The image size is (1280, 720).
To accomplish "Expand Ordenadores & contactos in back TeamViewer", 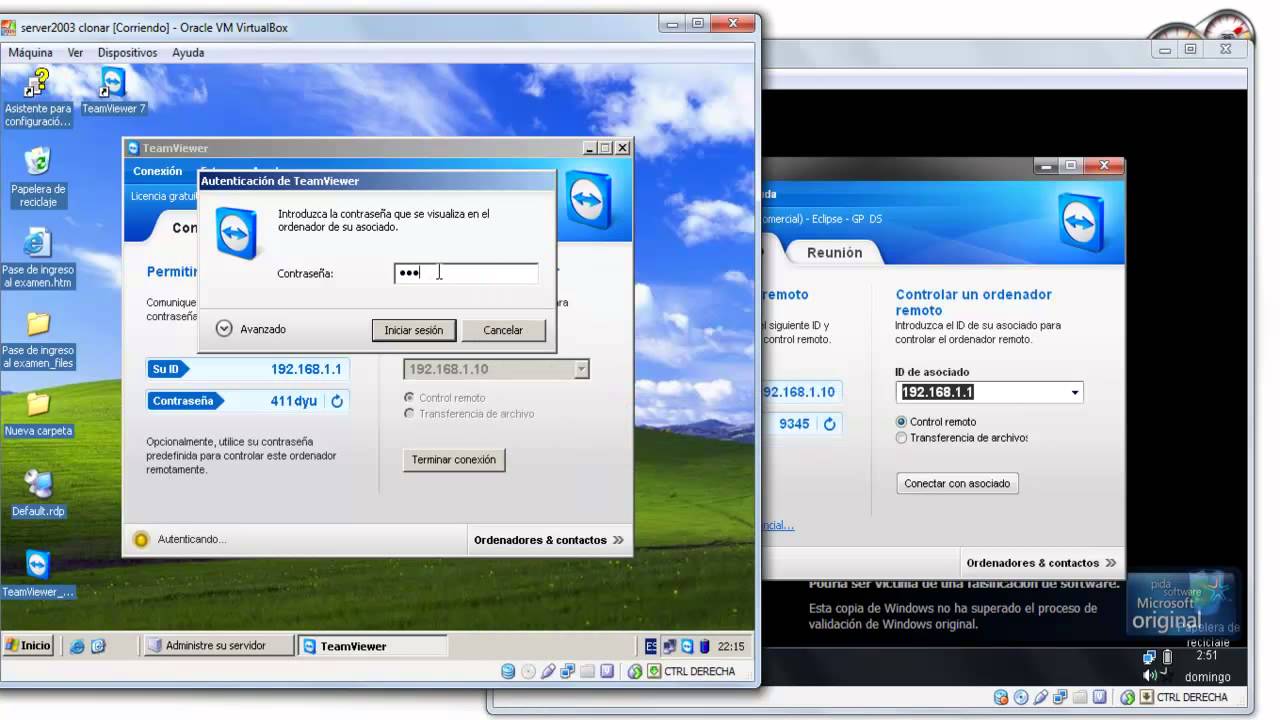I will (x=1041, y=563).
